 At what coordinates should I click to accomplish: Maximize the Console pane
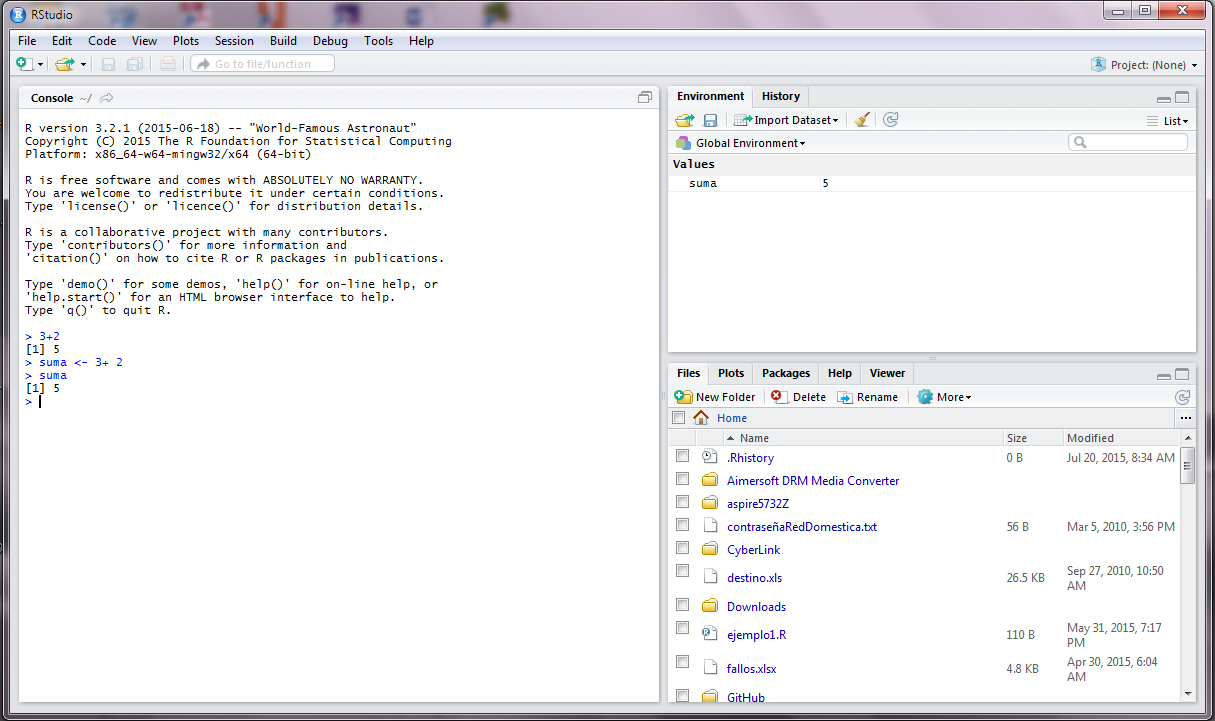coord(645,98)
